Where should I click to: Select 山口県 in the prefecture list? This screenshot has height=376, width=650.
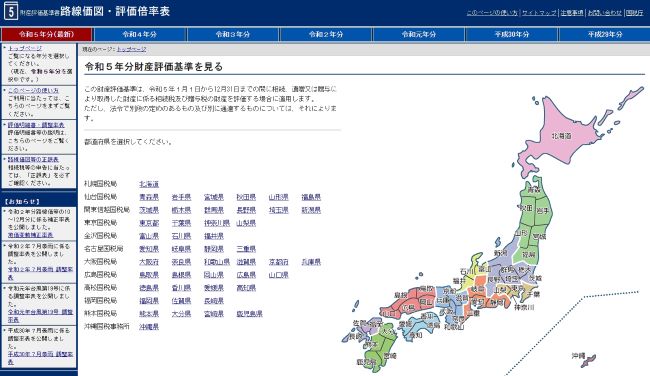(x=279, y=275)
